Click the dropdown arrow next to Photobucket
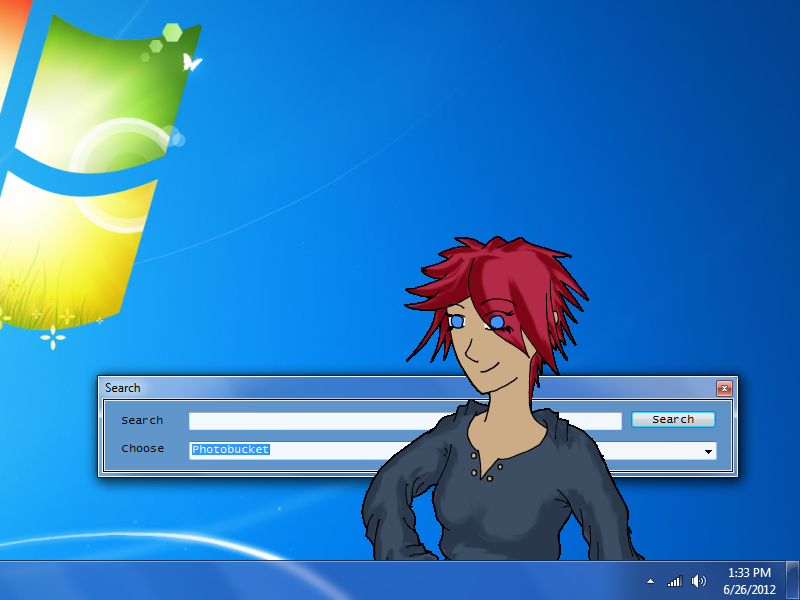The image size is (800, 600). pyautogui.click(x=709, y=450)
